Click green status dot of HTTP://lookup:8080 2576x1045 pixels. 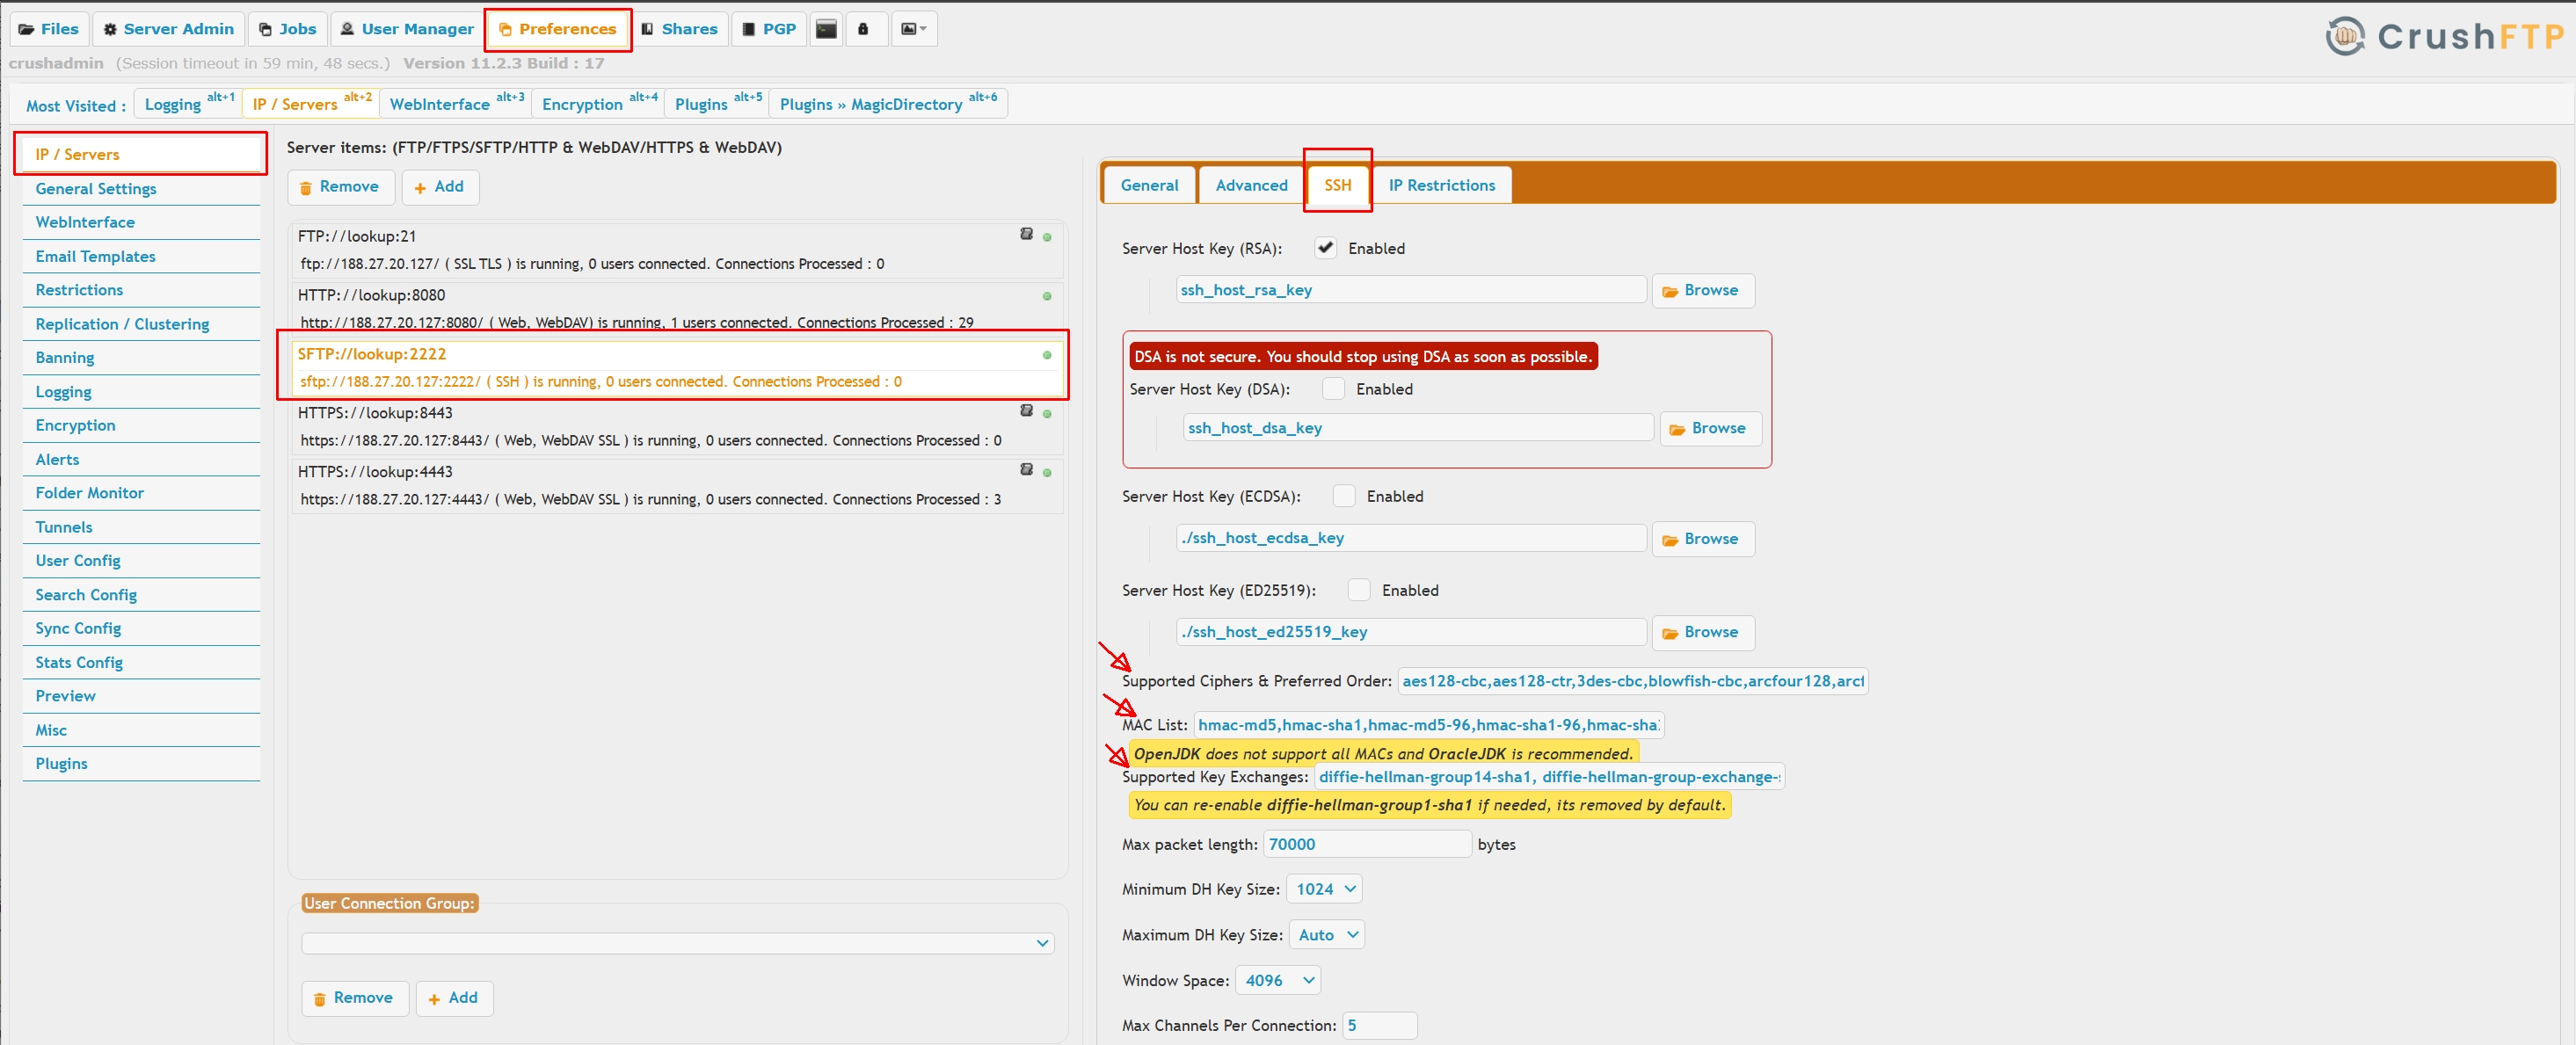tap(1047, 296)
